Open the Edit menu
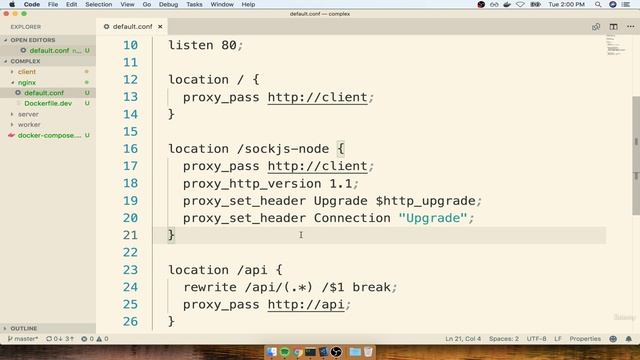This screenshot has height=360, width=640. coord(71,4)
